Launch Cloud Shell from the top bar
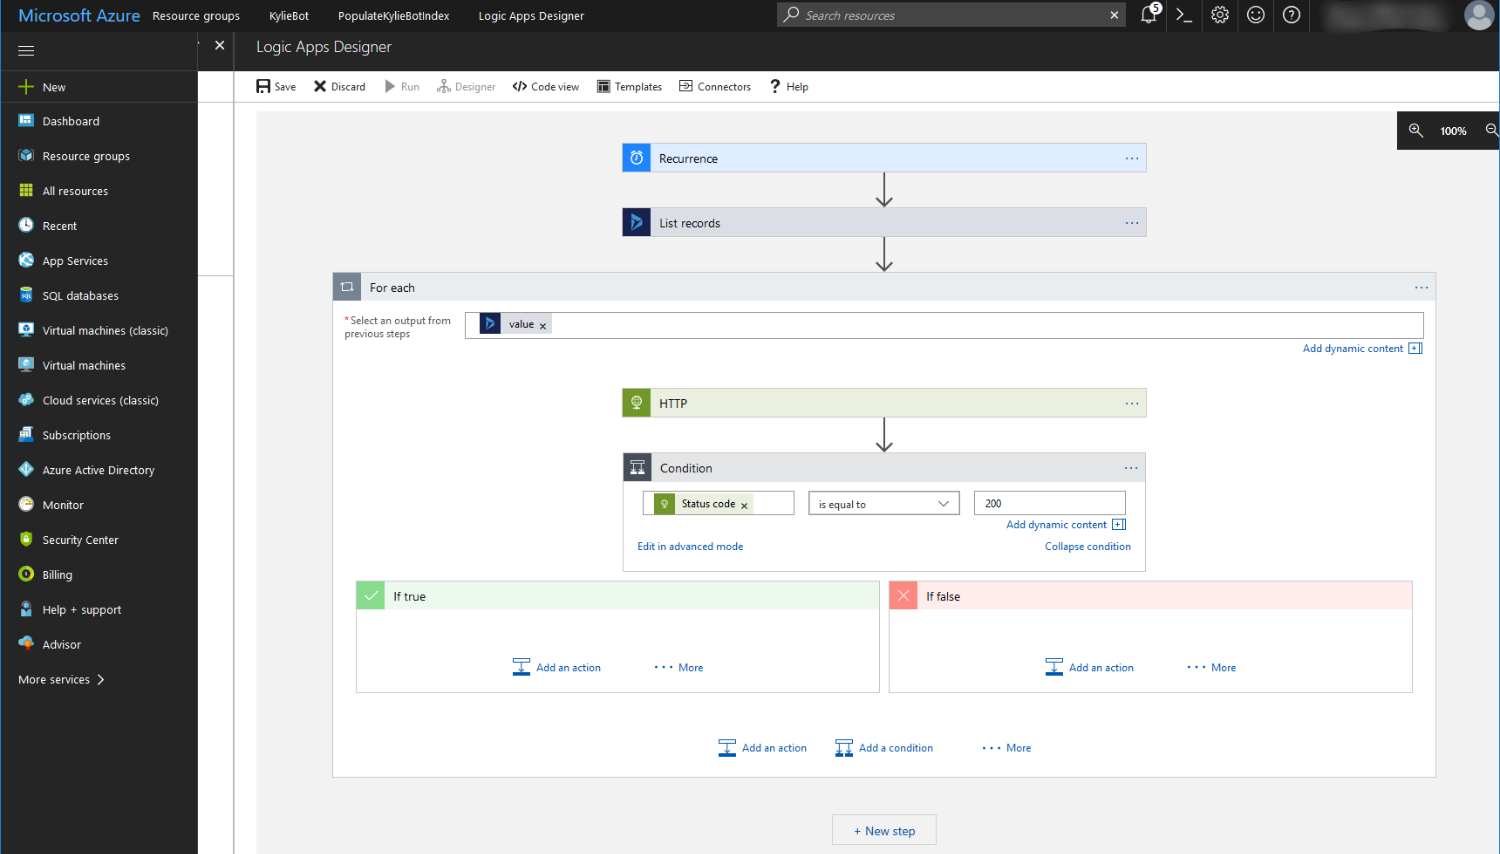1500x854 pixels. [x=1184, y=15]
